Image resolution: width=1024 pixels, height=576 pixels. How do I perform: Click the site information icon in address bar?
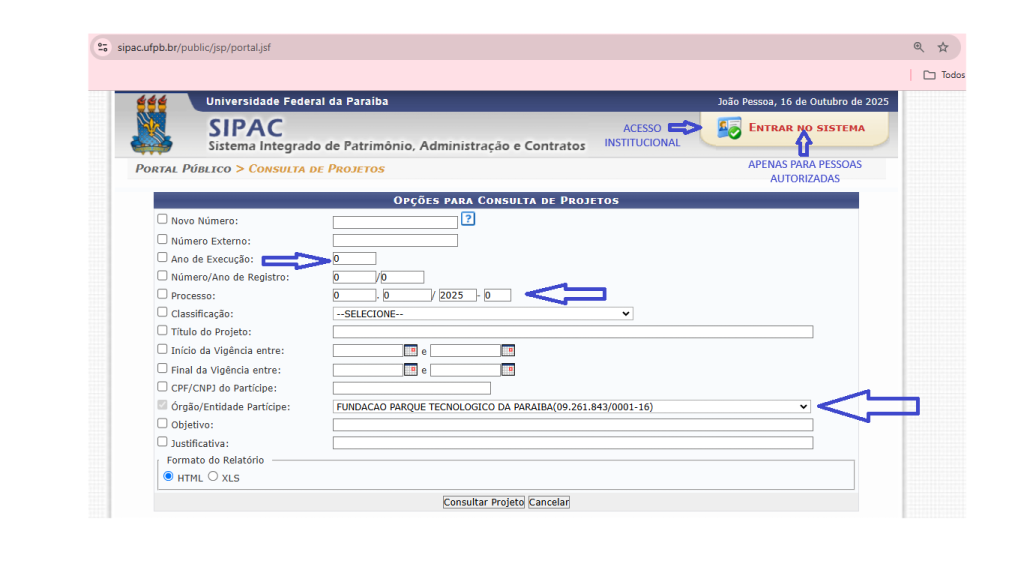point(102,47)
